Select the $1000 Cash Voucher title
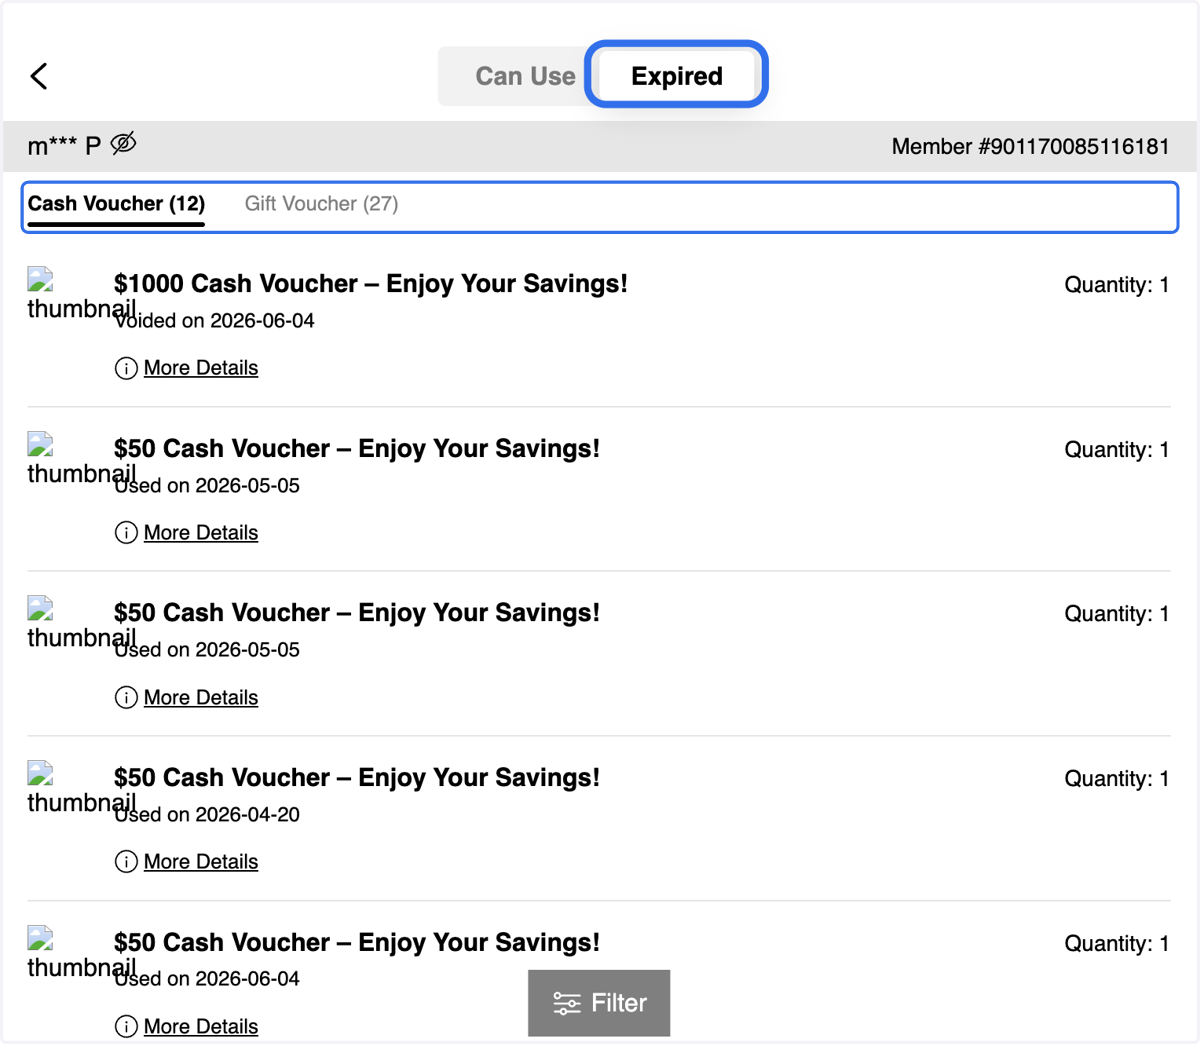Viewport: 1200px width, 1044px height. pyautogui.click(x=371, y=284)
